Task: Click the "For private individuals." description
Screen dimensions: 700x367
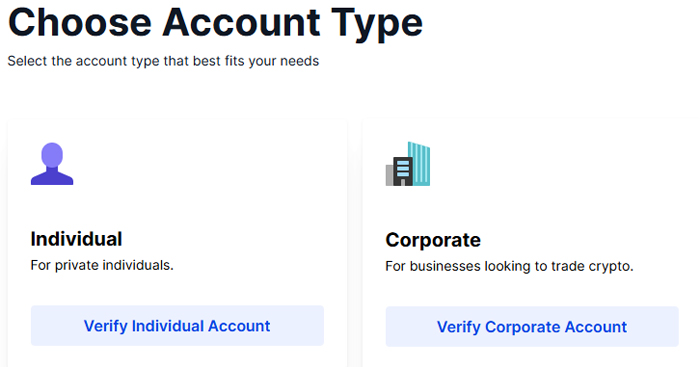Action: pos(102,266)
